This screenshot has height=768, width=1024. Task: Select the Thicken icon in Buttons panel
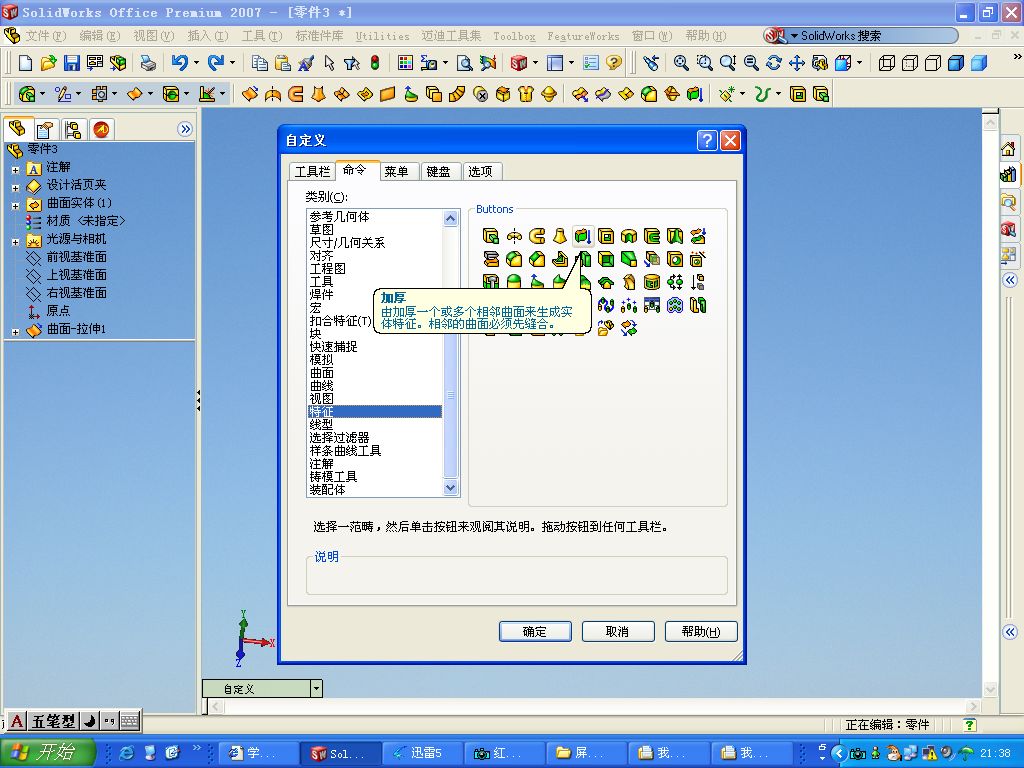tap(583, 236)
